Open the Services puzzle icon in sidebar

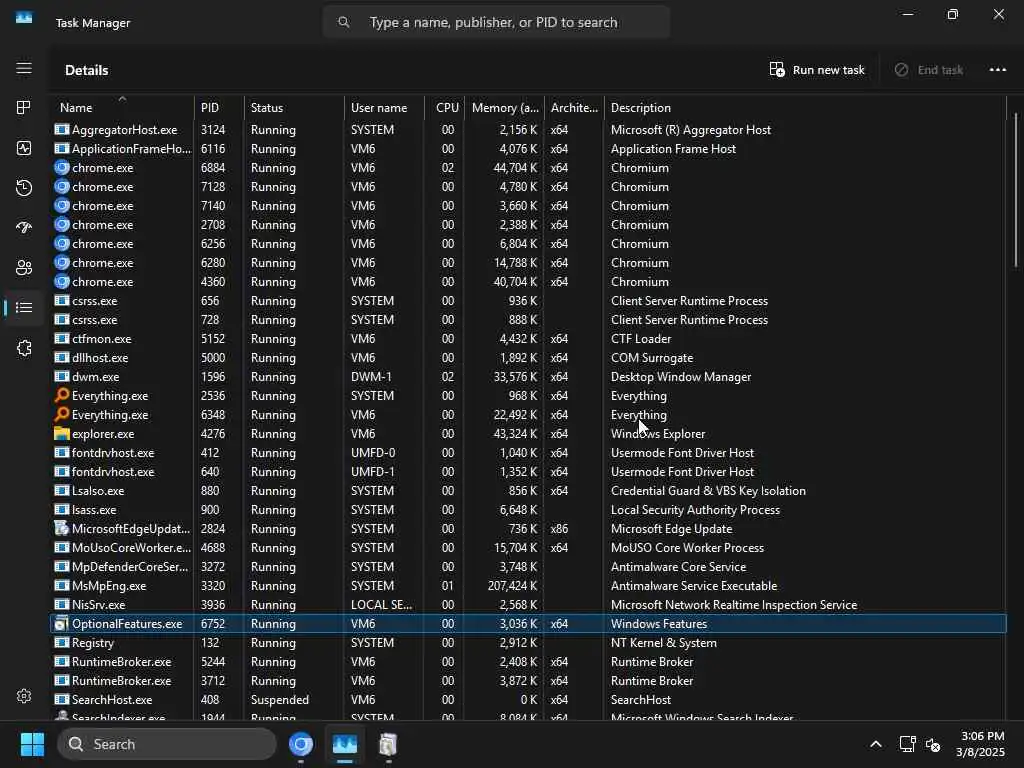click(x=24, y=347)
